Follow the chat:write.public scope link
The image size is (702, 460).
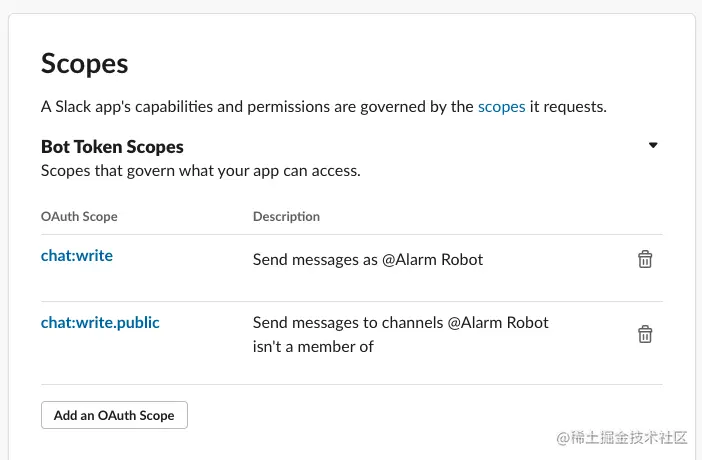pos(100,323)
